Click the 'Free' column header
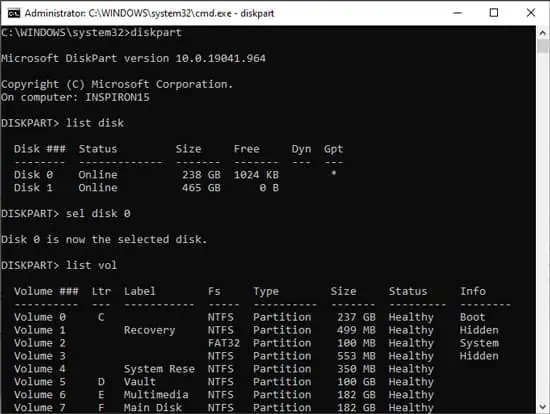 [247, 149]
